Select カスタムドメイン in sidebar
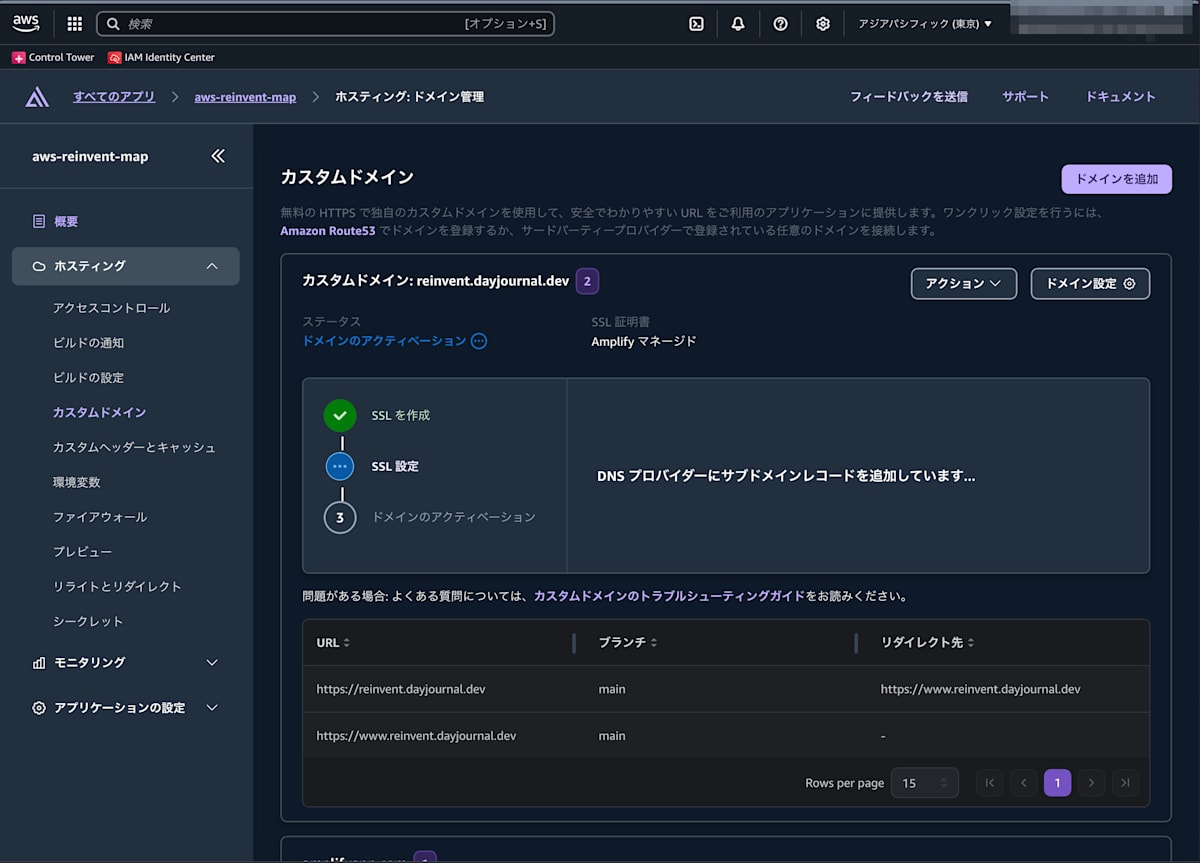Image resolution: width=1200 pixels, height=863 pixels. [99, 412]
